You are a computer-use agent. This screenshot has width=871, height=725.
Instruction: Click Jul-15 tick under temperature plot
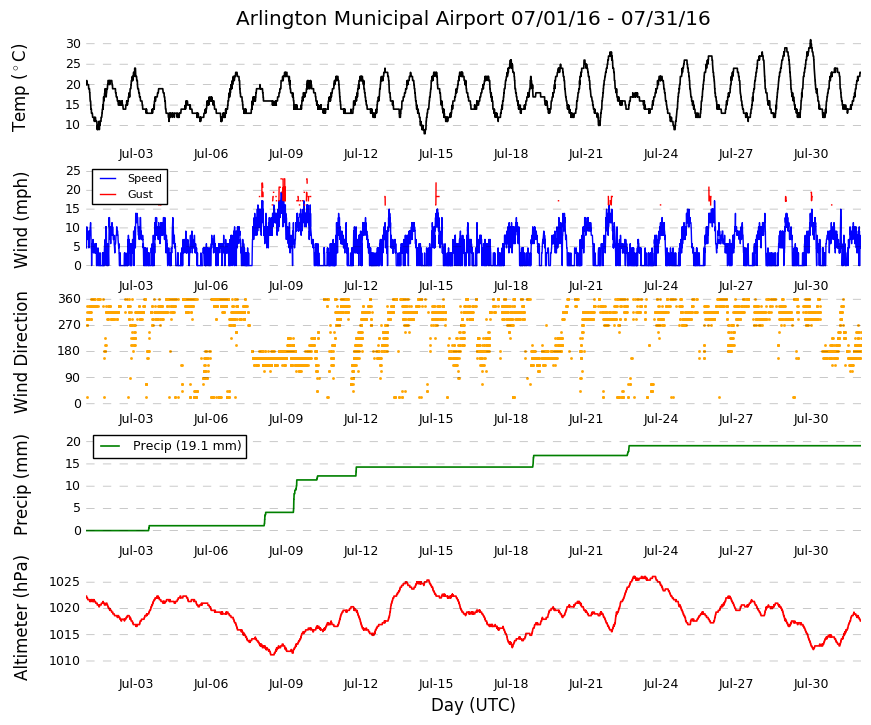click(x=436, y=154)
